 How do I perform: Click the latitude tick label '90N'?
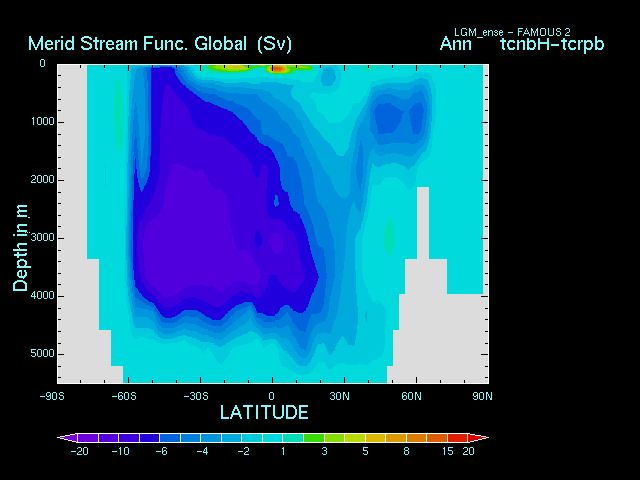(482, 396)
